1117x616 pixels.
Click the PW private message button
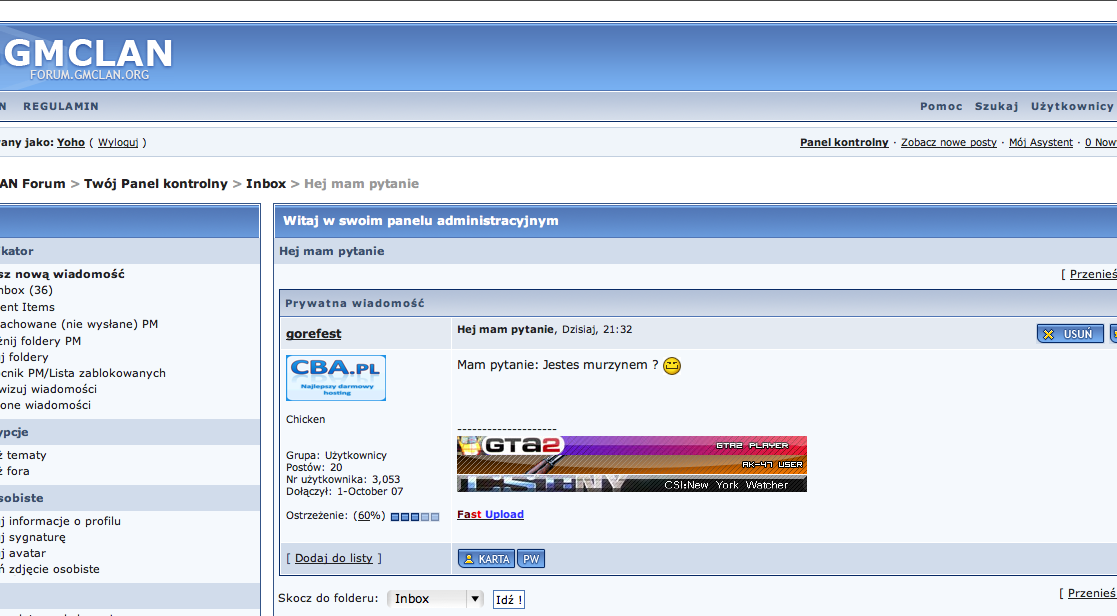531,559
